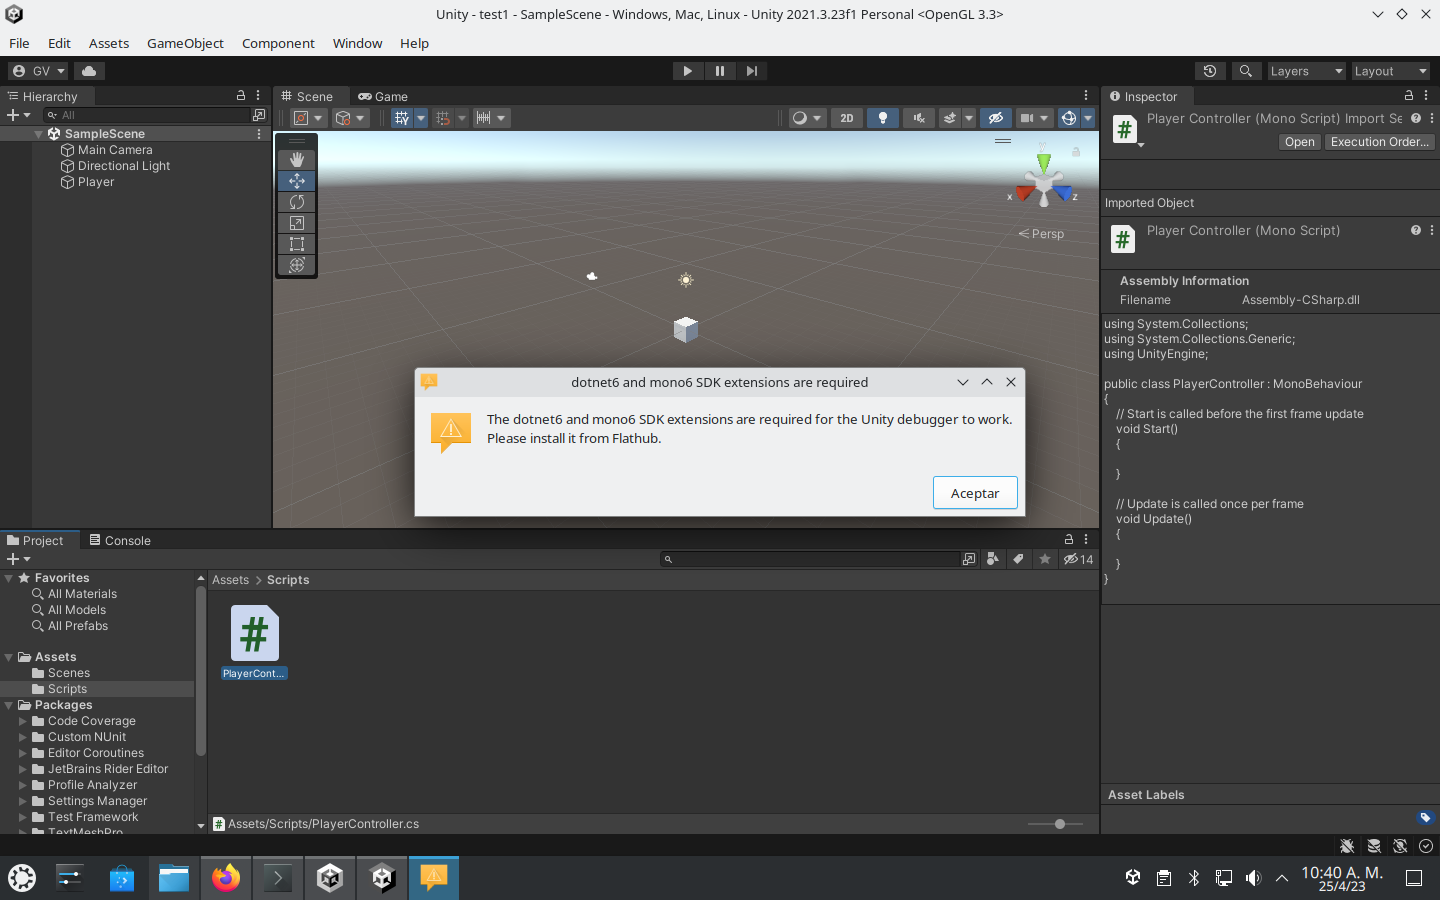
Task: Click the Play button
Action: 687,71
